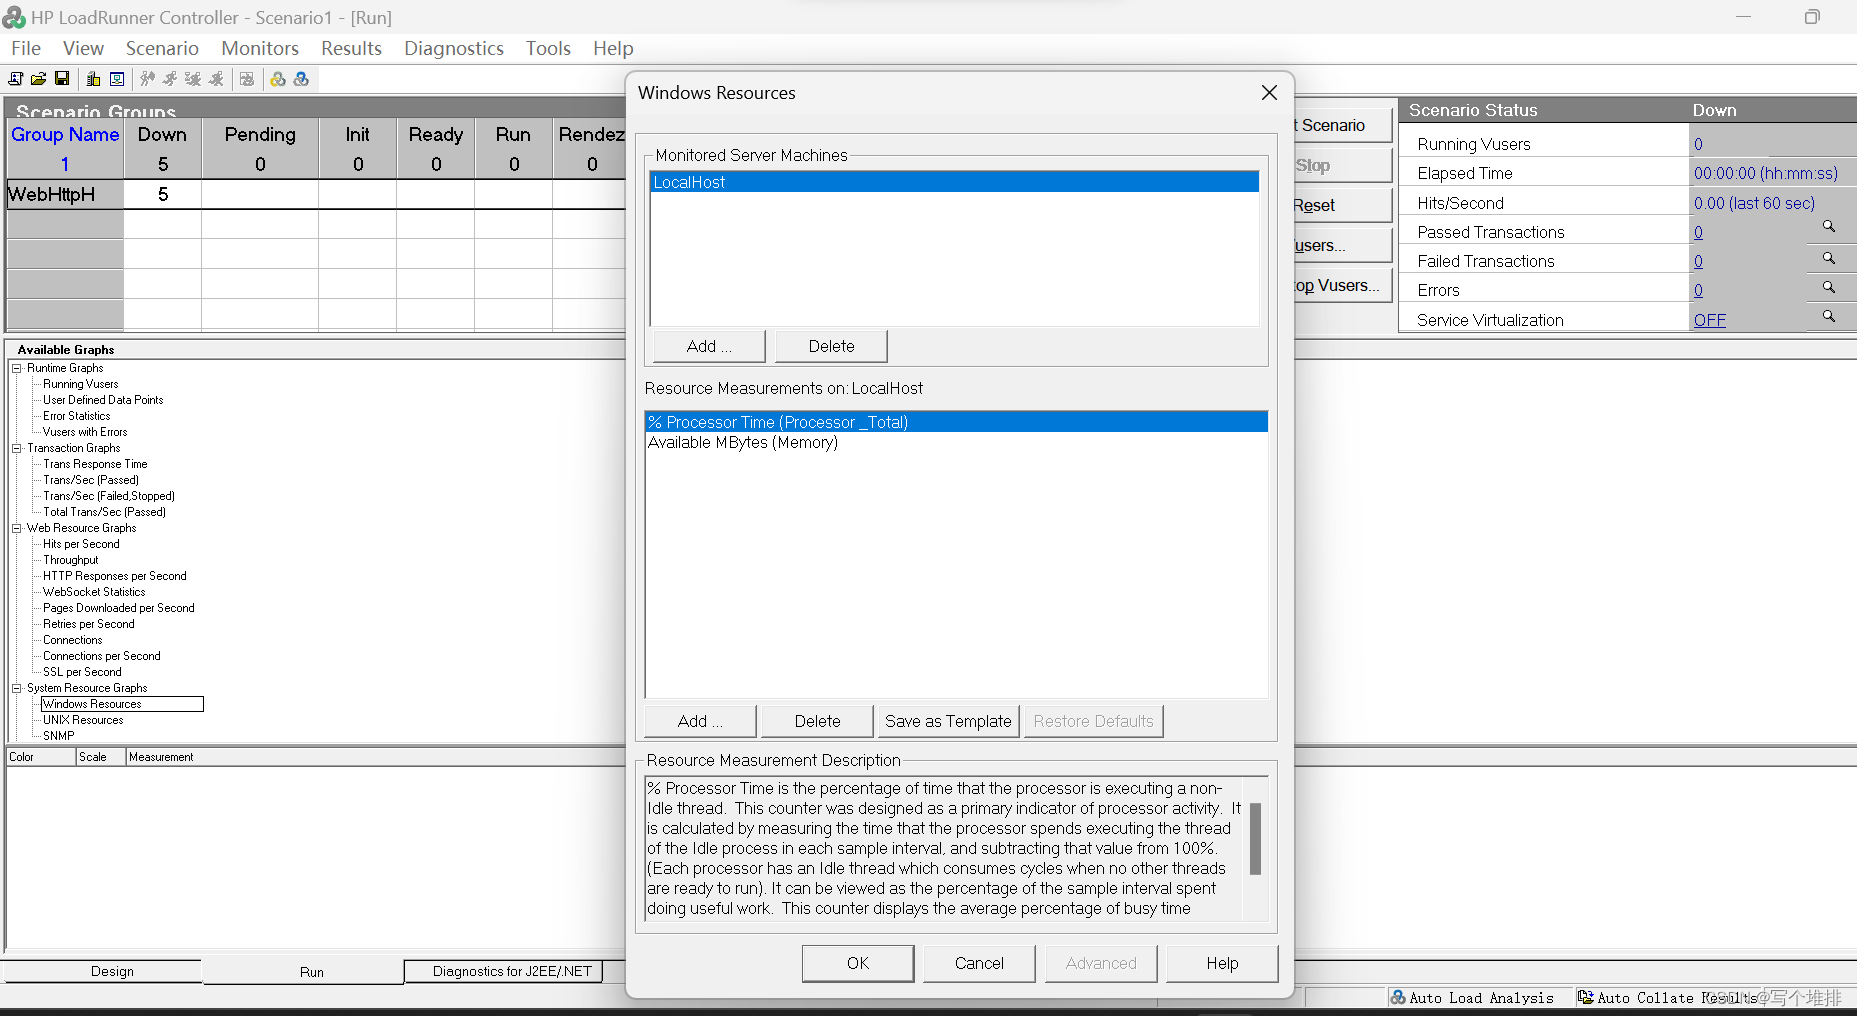
Task: Select WebSocket Statistics in graph tree
Action: 94,592
